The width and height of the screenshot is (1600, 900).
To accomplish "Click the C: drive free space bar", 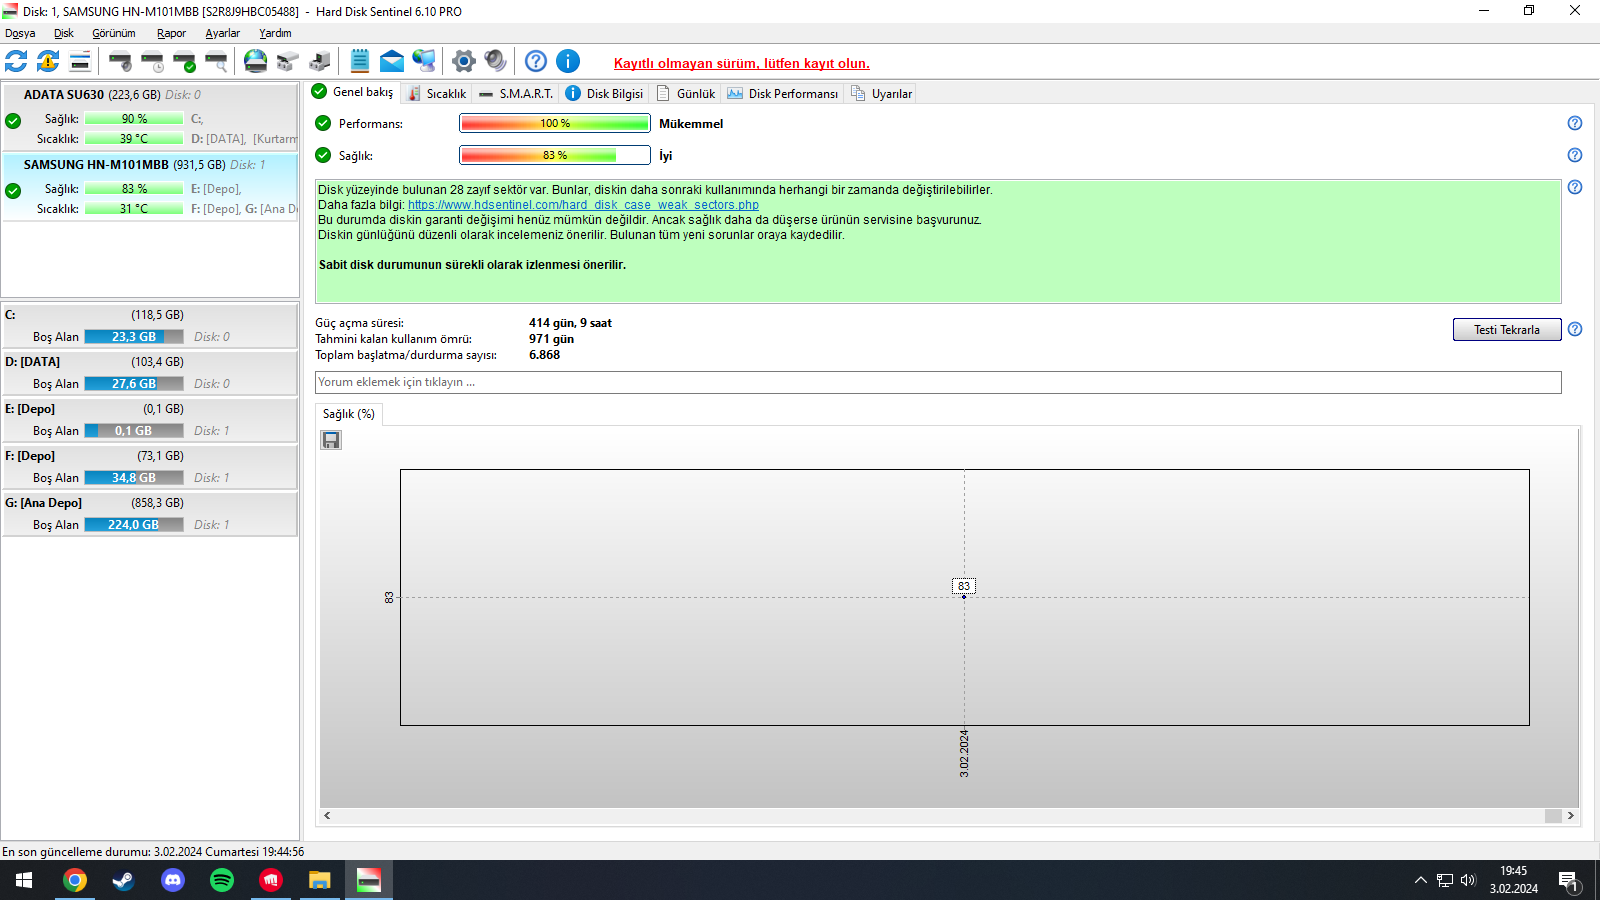I will (134, 337).
